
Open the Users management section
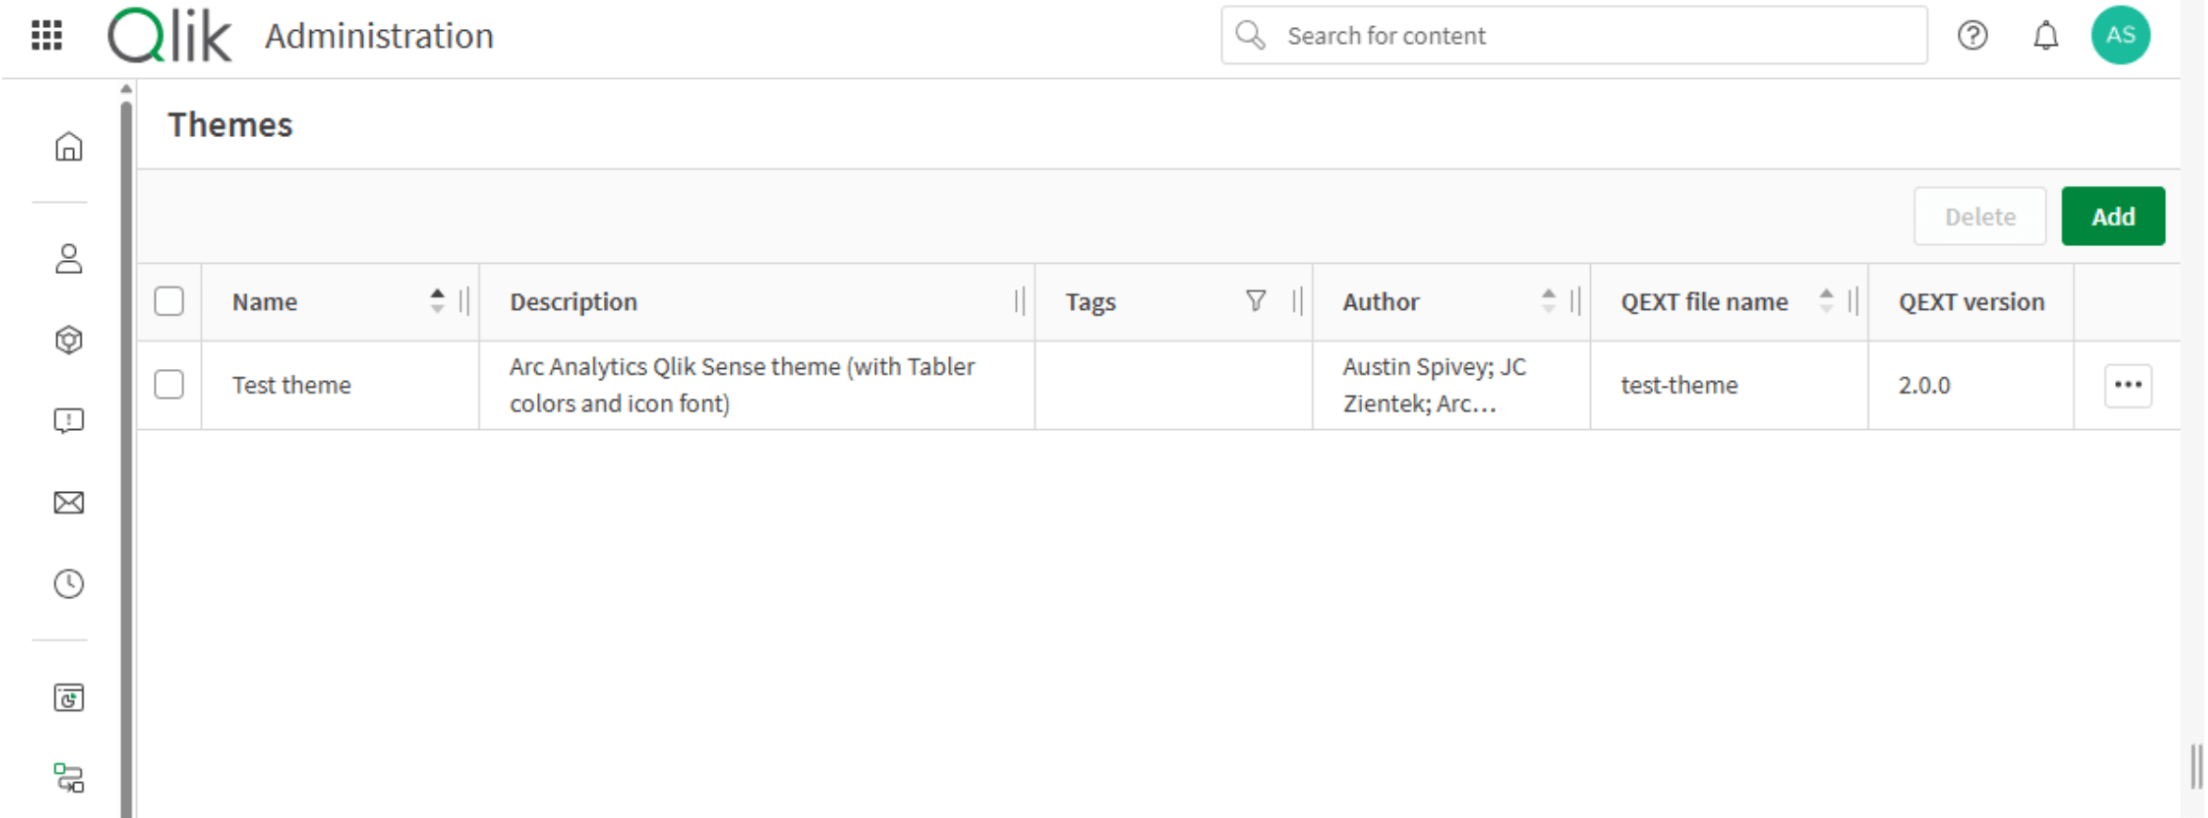tap(68, 260)
